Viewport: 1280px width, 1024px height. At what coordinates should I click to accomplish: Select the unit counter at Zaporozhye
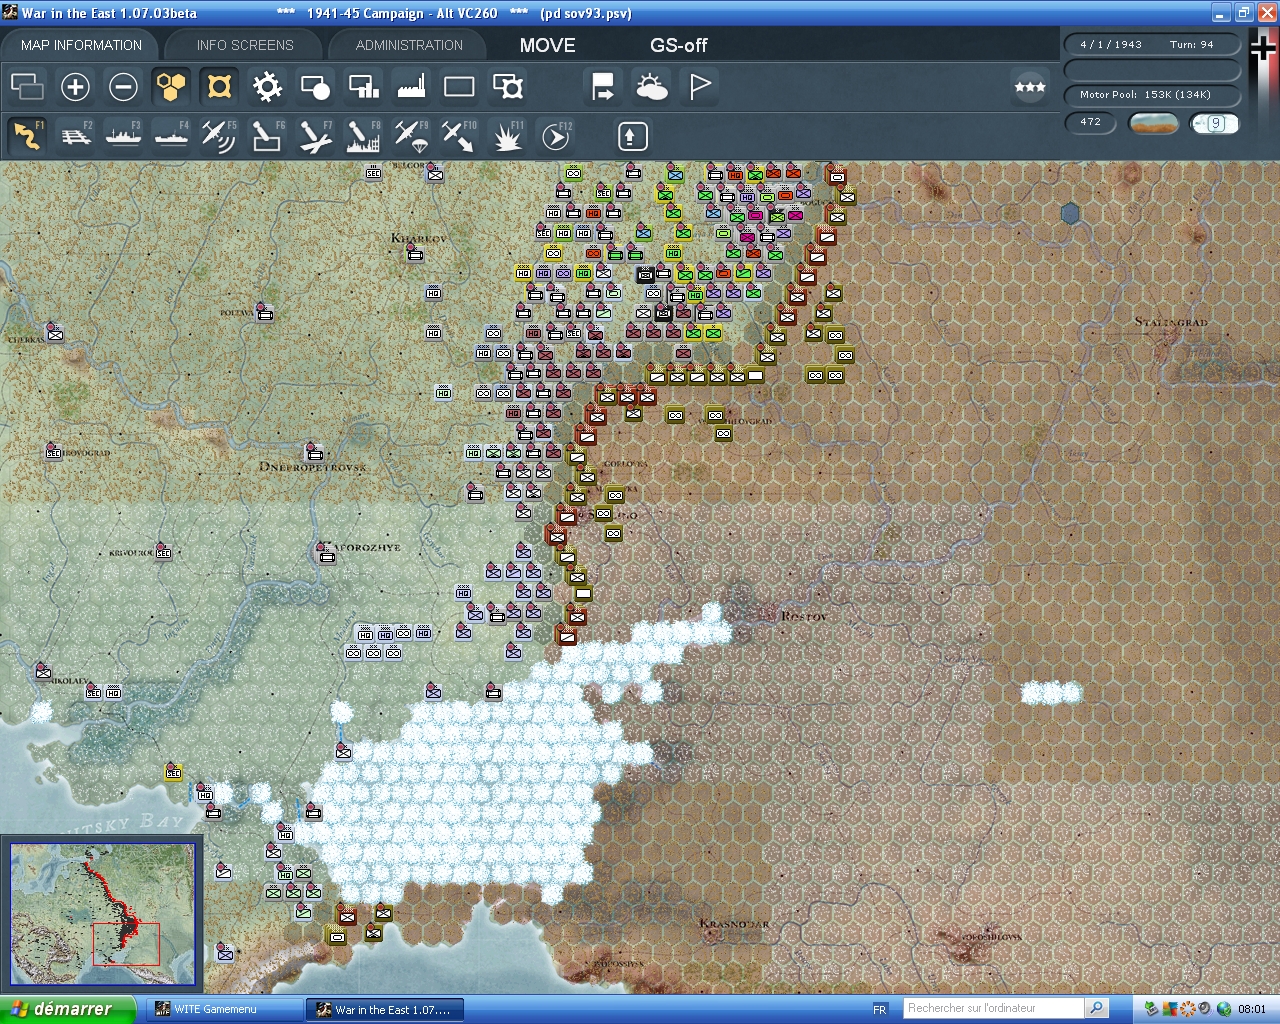326,555
